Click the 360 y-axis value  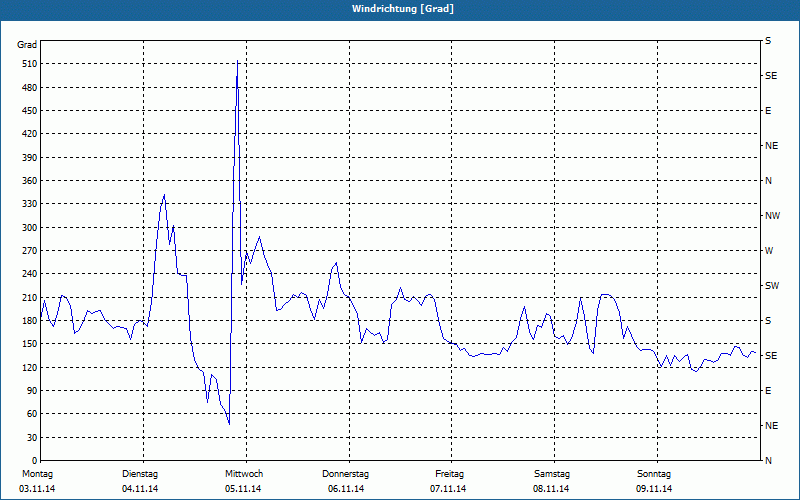[29, 181]
